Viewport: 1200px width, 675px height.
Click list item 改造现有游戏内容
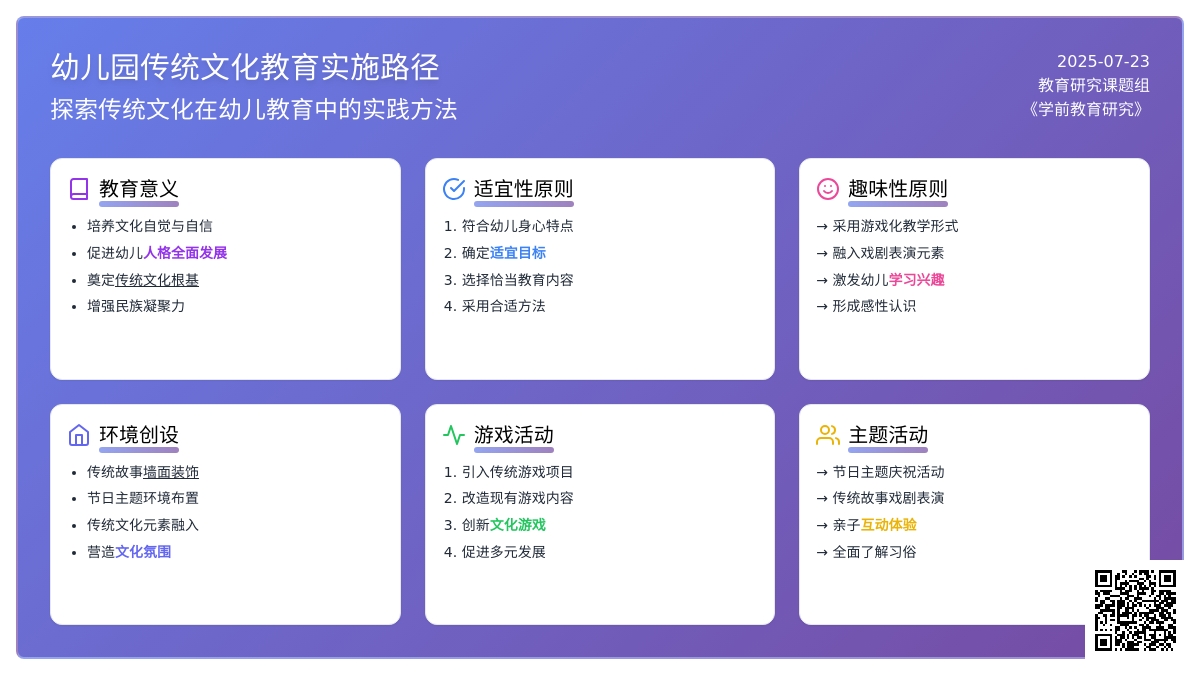tap(518, 498)
